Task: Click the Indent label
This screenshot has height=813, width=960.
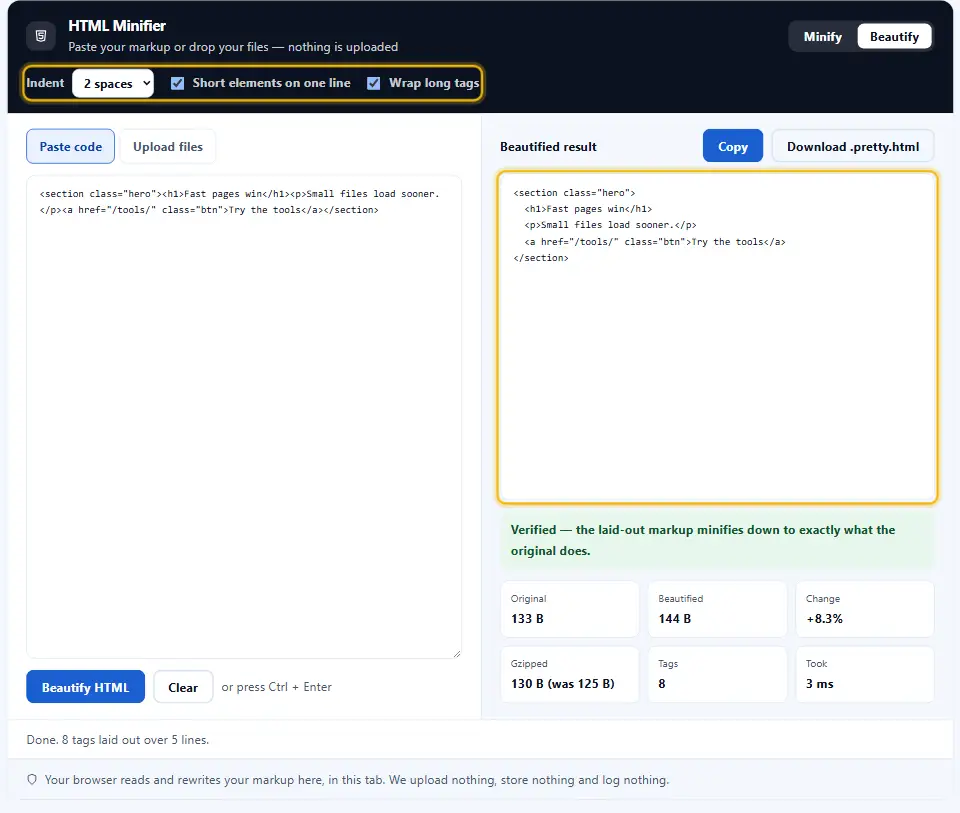Action: (x=45, y=83)
